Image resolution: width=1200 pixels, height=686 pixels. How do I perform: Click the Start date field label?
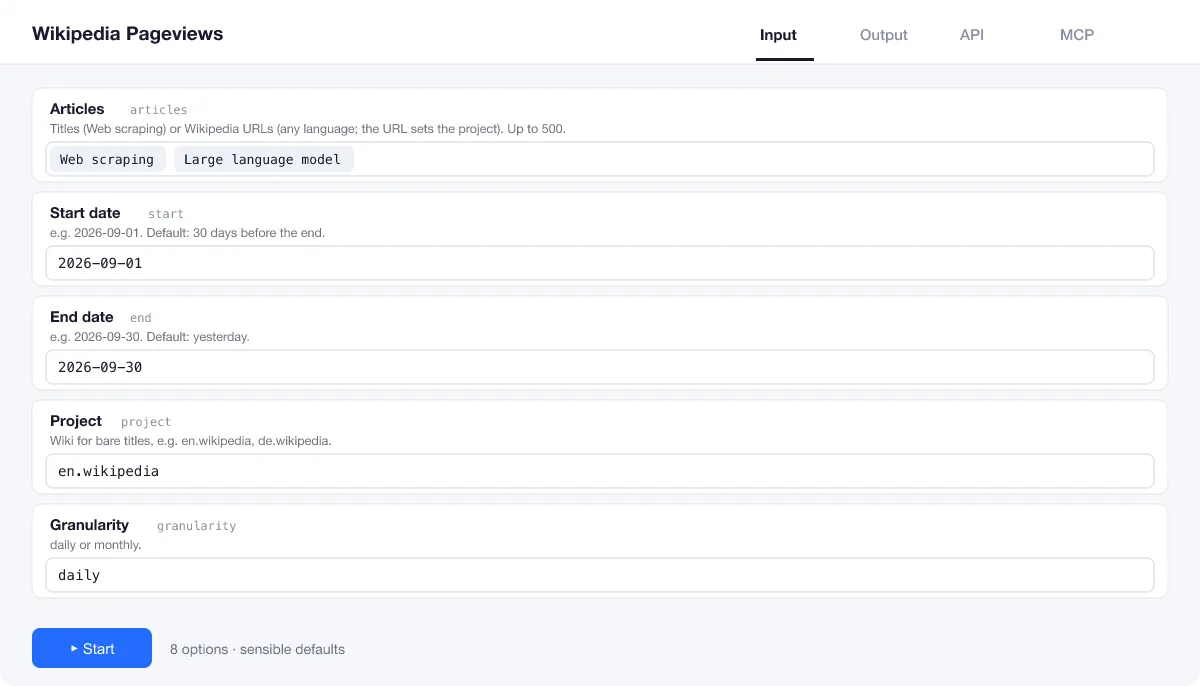coord(85,213)
